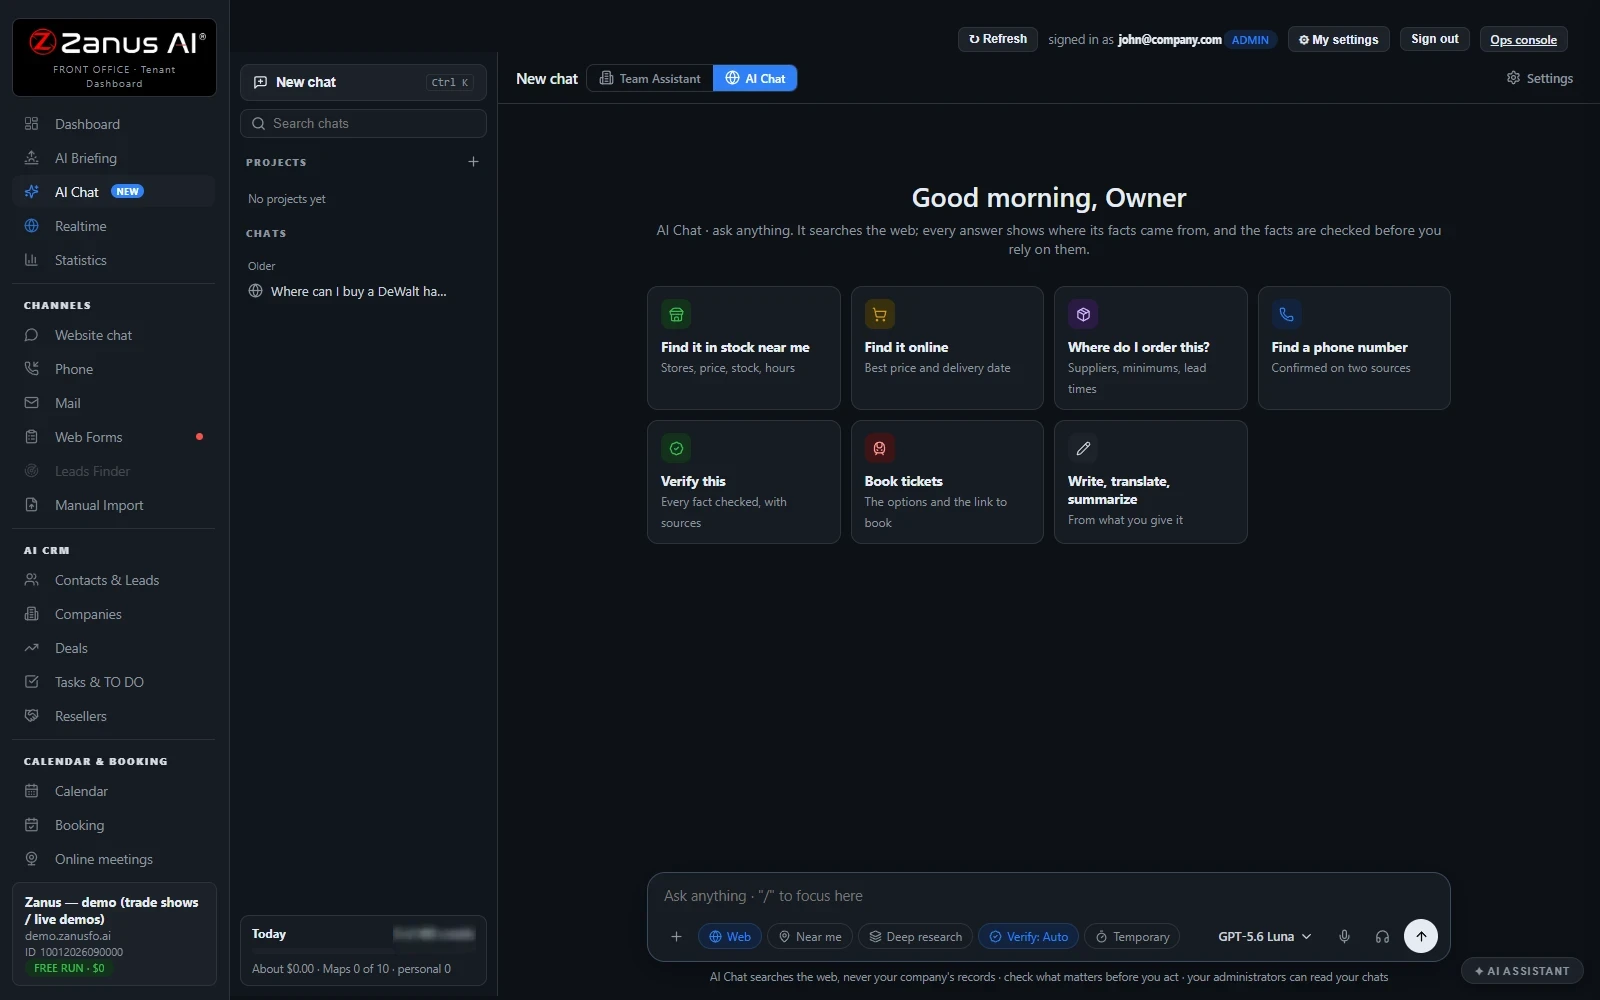
Task: Open Tasks & TO DO
Action: point(113,682)
